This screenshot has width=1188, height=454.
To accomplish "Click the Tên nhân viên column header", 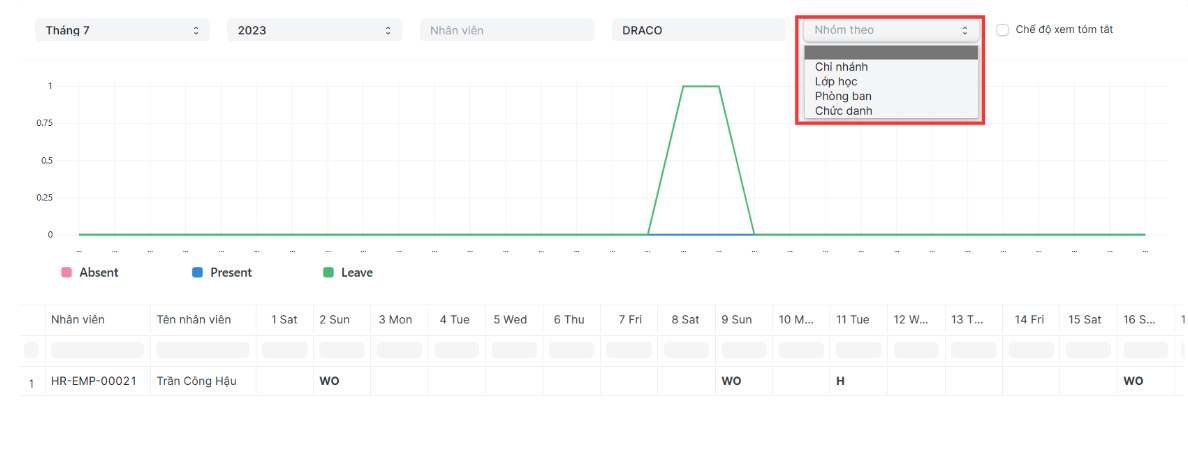I will [203, 320].
